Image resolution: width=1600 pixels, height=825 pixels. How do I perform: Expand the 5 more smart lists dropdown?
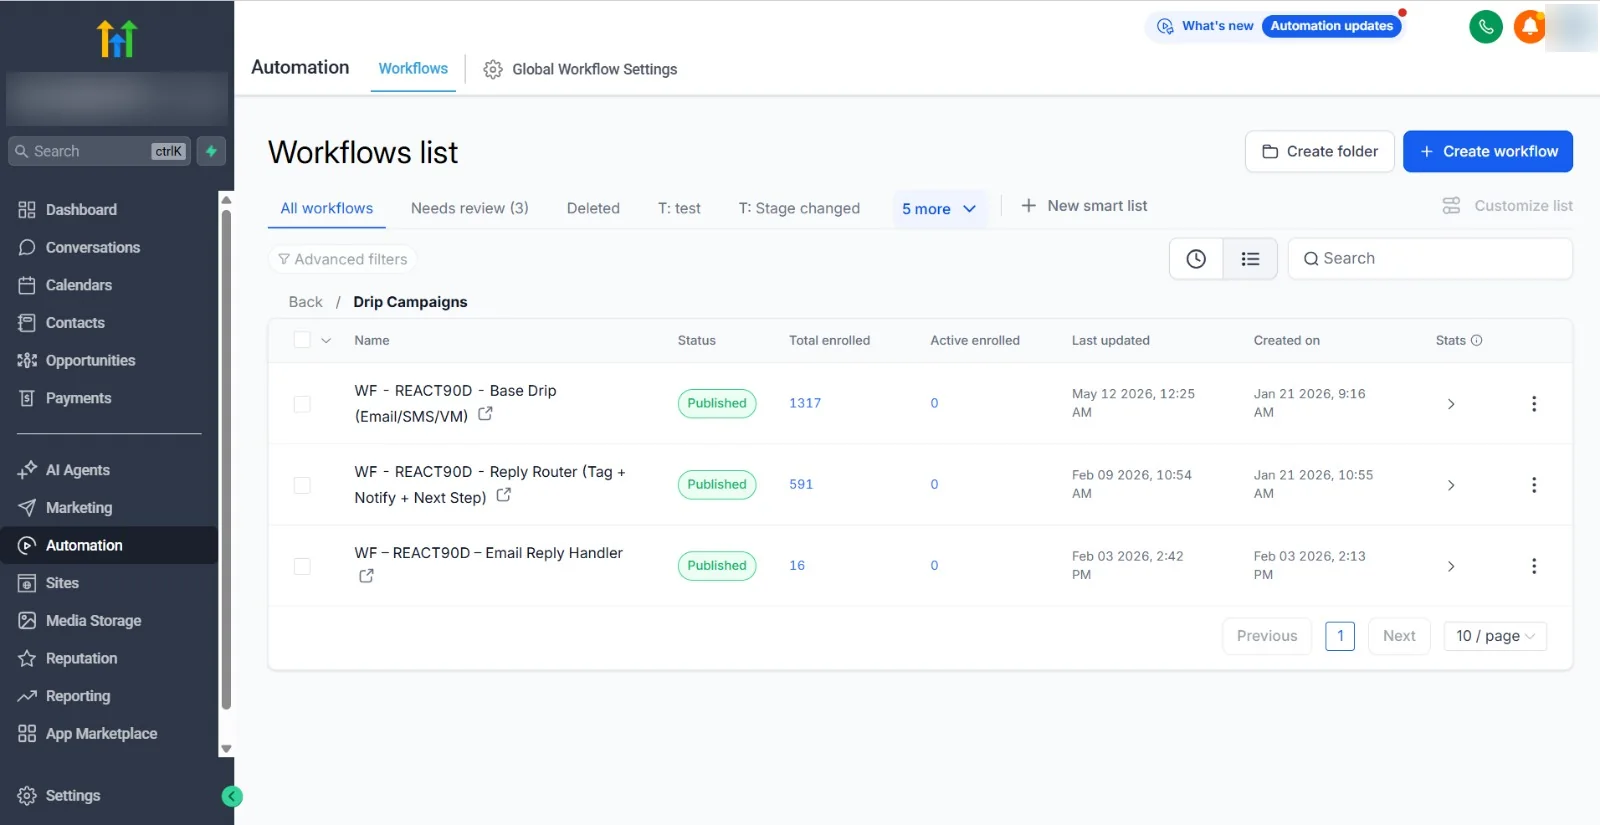(x=939, y=209)
